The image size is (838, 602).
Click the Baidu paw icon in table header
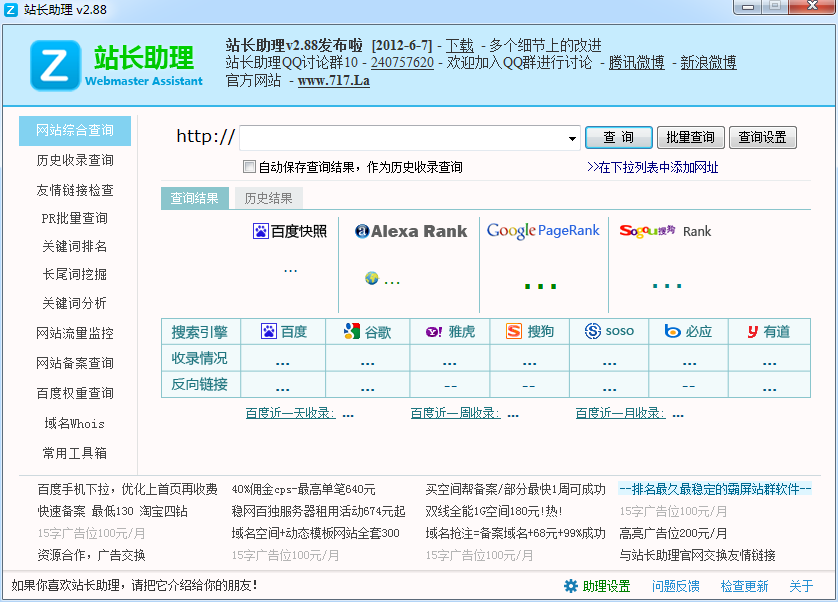[268, 331]
